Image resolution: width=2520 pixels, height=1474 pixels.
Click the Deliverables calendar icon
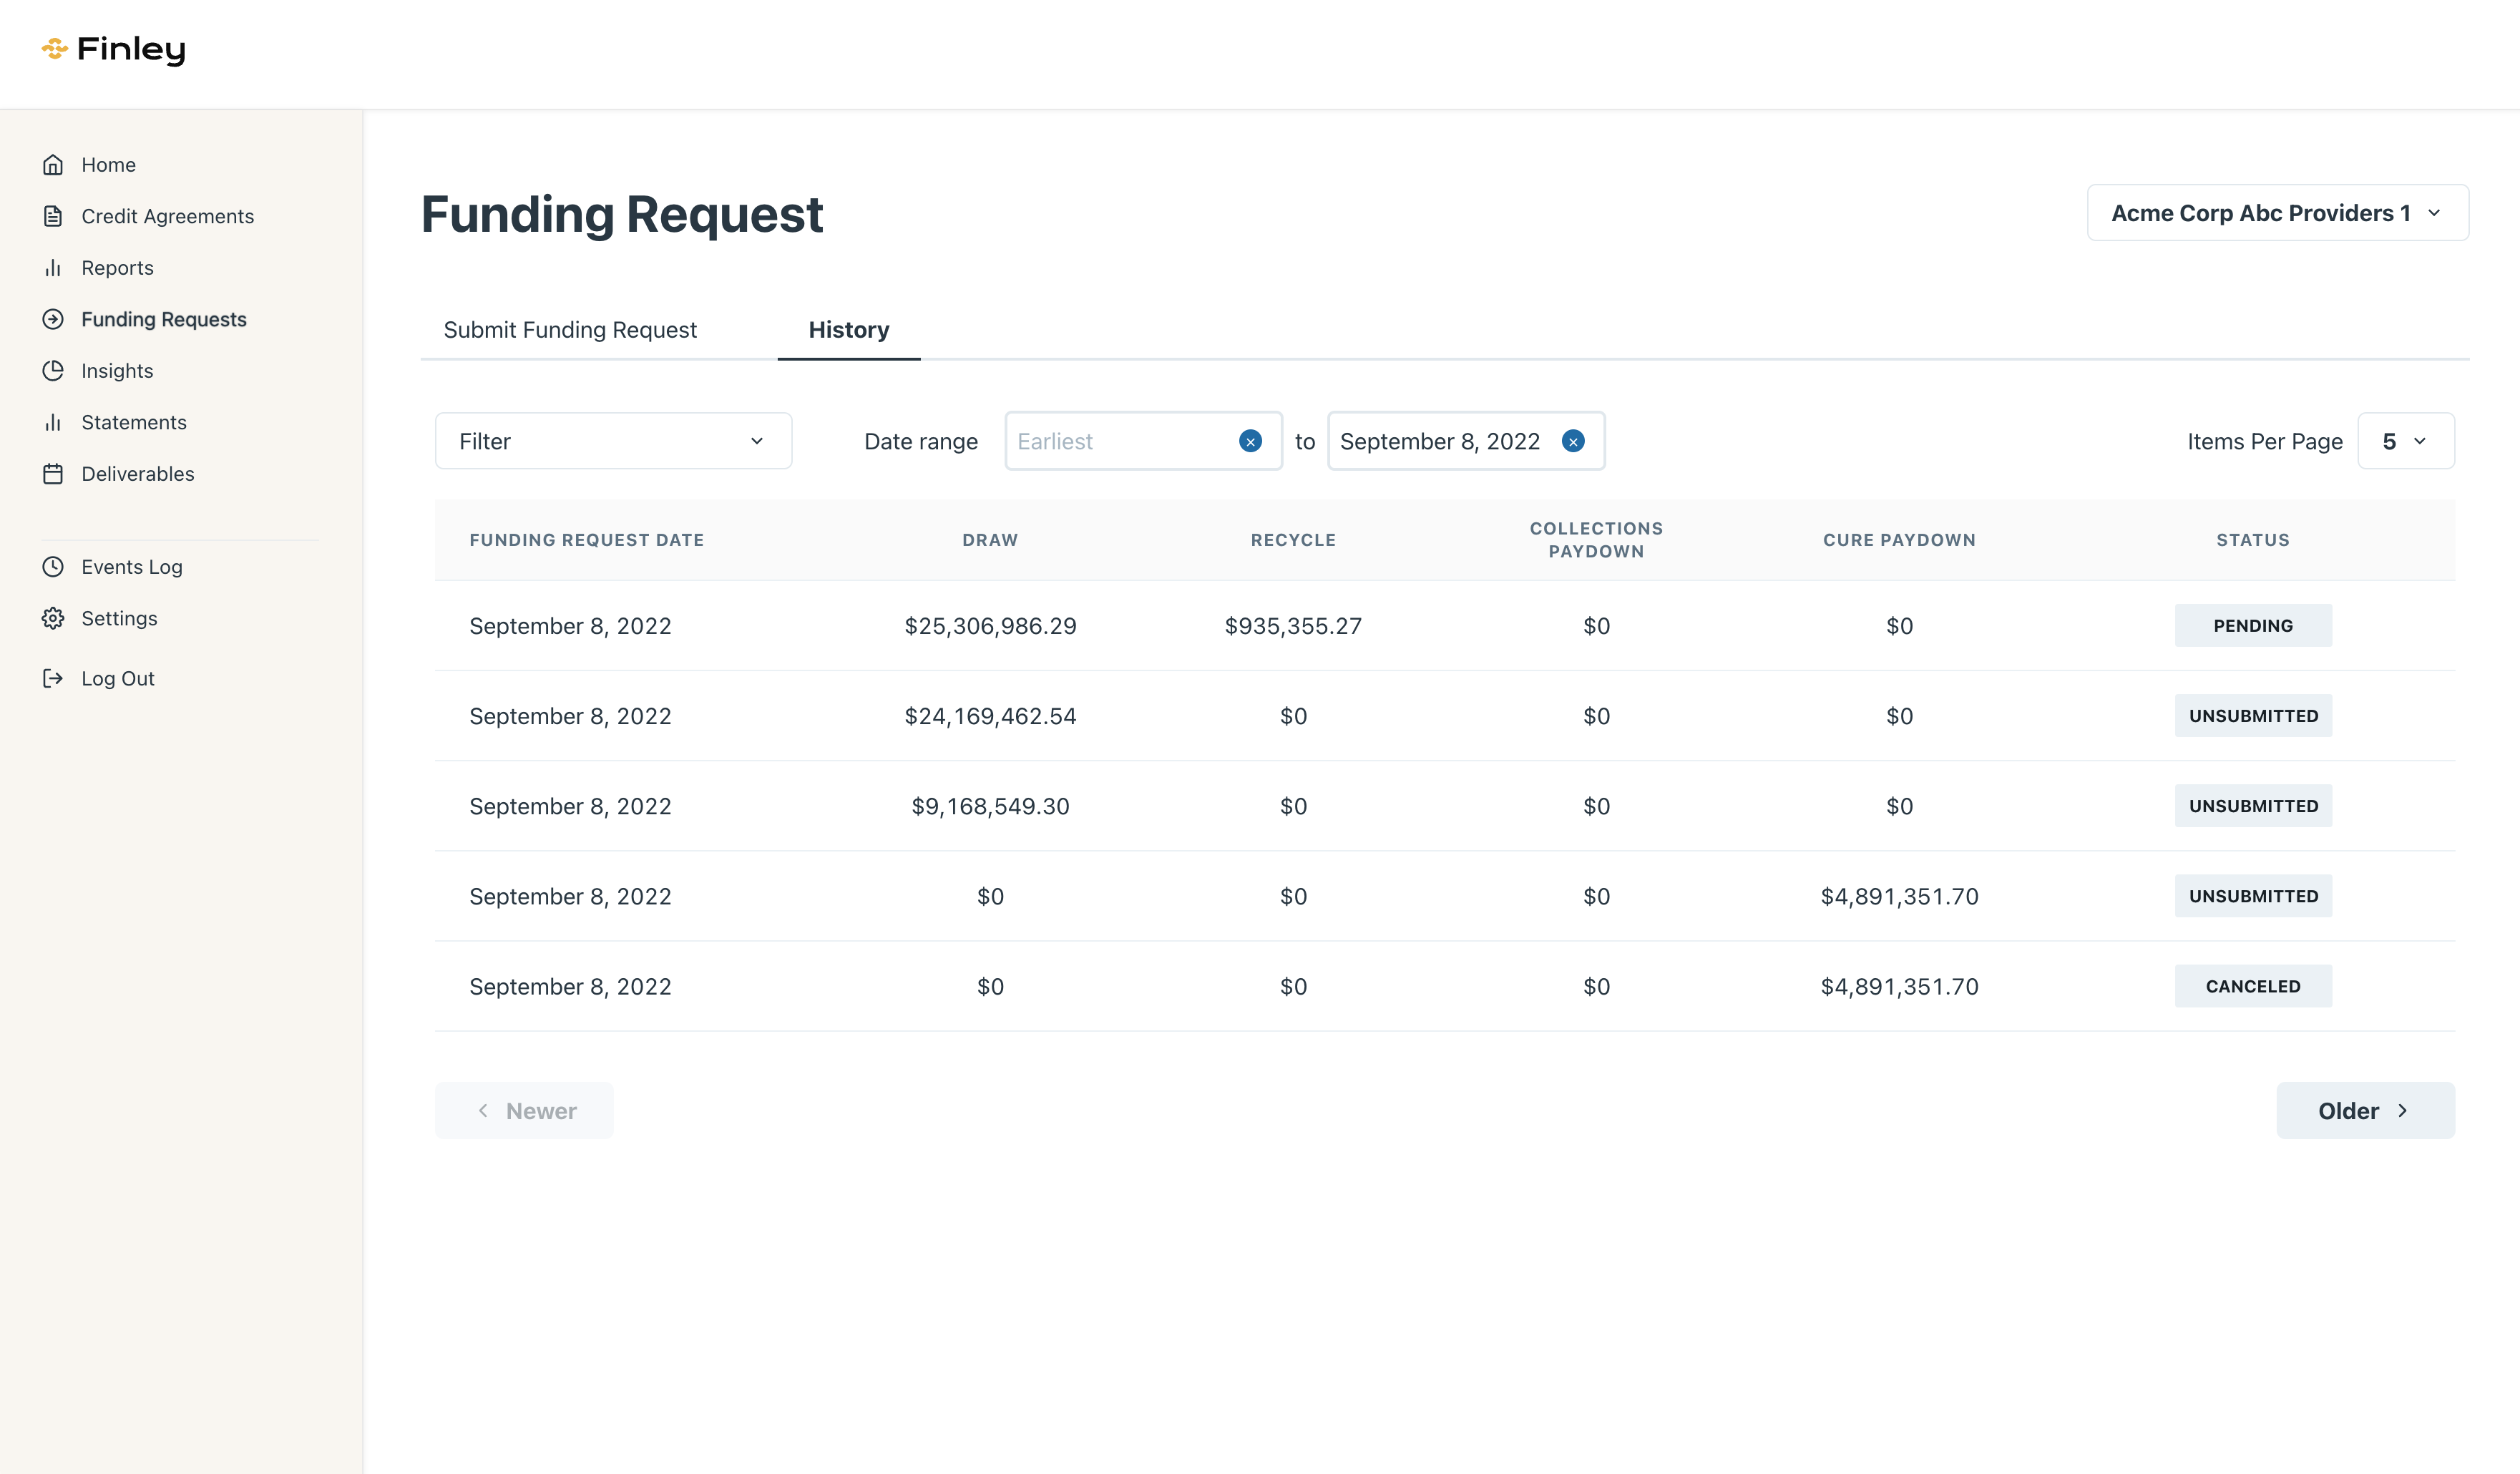53,474
